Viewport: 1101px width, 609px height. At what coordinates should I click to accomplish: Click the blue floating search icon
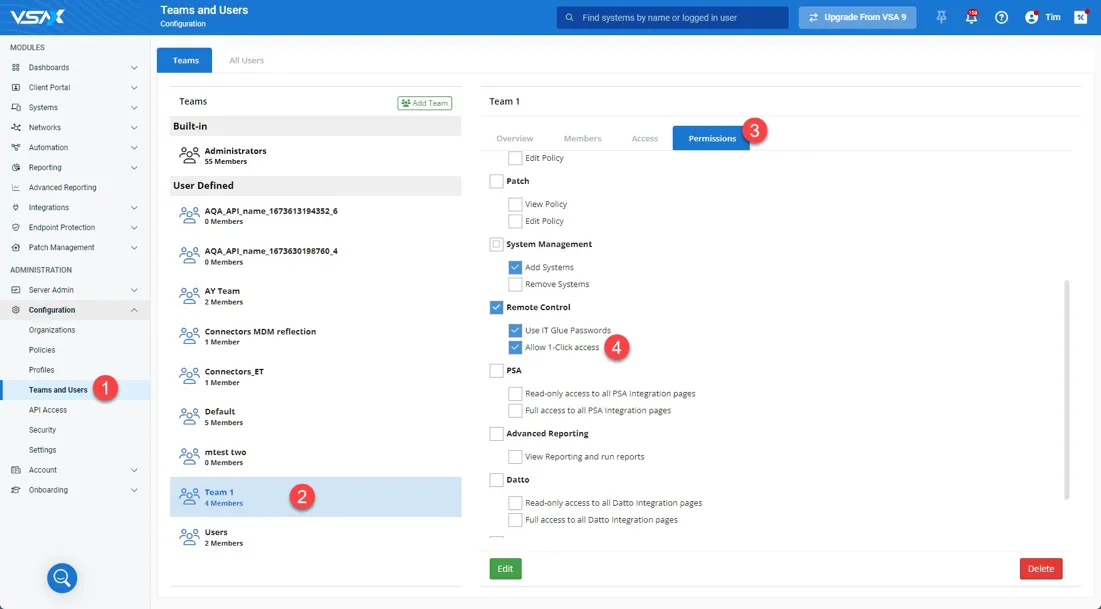62,577
